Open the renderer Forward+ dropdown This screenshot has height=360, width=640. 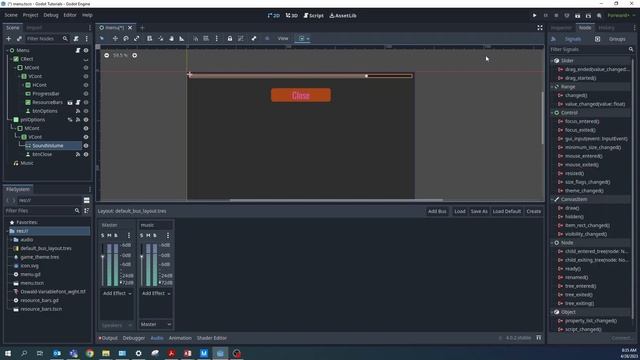(x=622, y=16)
